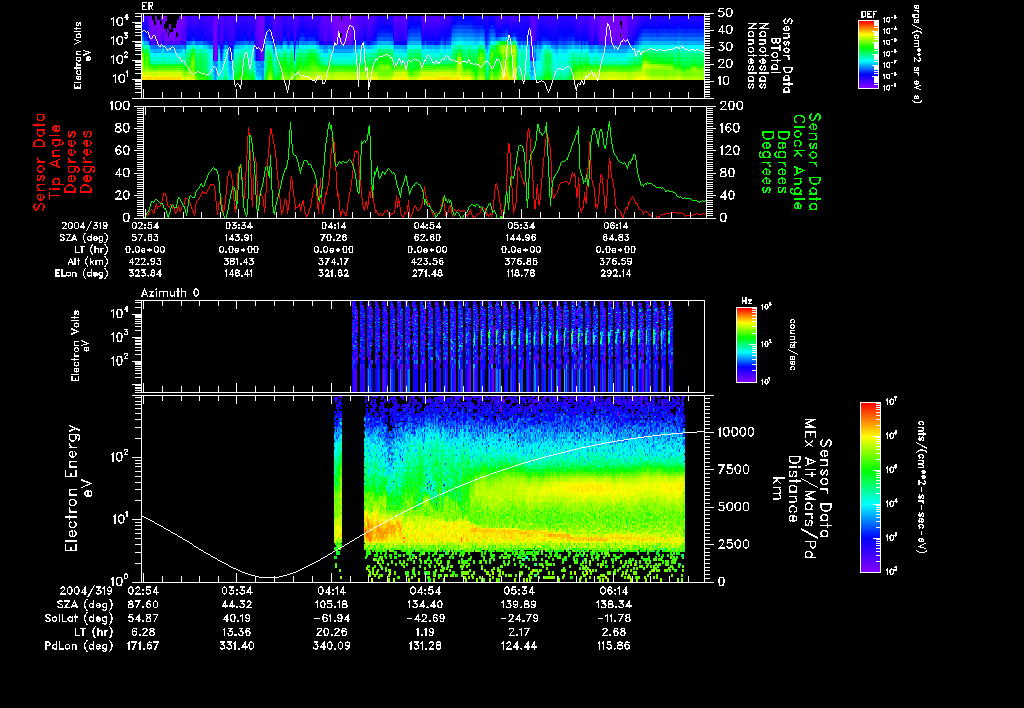1024x708 pixels.
Task: Click the red "Tip Angle" axis label
Action: tap(55, 162)
